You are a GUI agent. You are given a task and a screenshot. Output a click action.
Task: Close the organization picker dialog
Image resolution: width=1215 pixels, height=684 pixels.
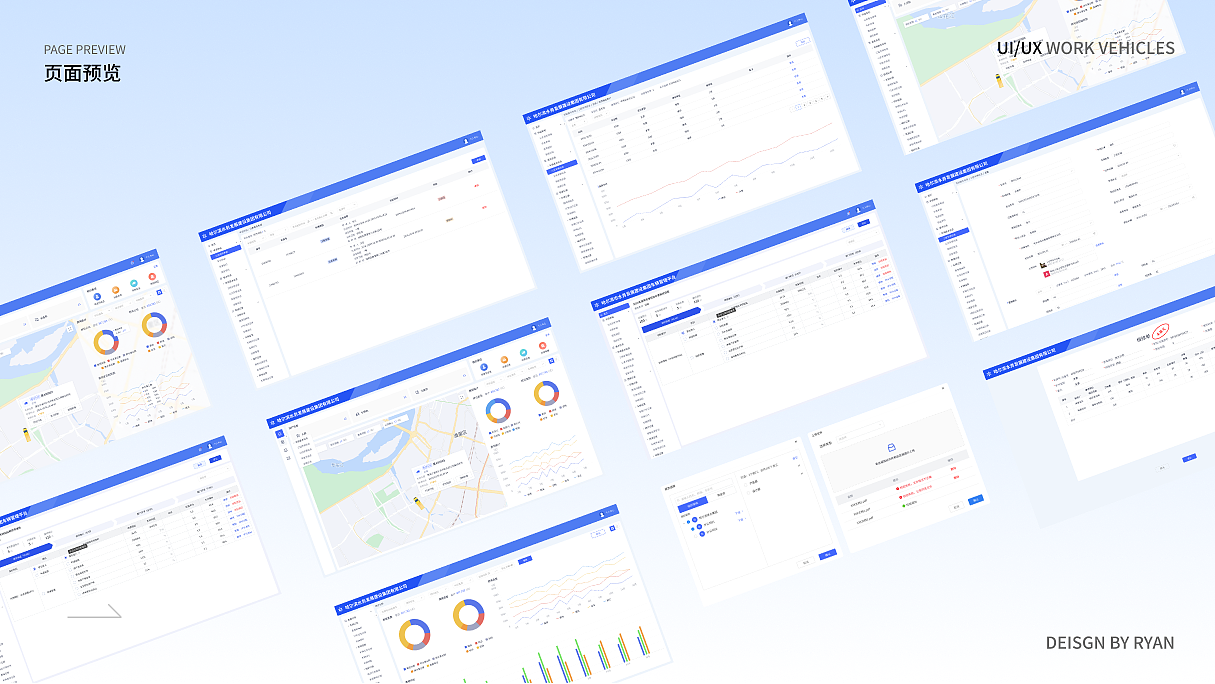(x=796, y=441)
